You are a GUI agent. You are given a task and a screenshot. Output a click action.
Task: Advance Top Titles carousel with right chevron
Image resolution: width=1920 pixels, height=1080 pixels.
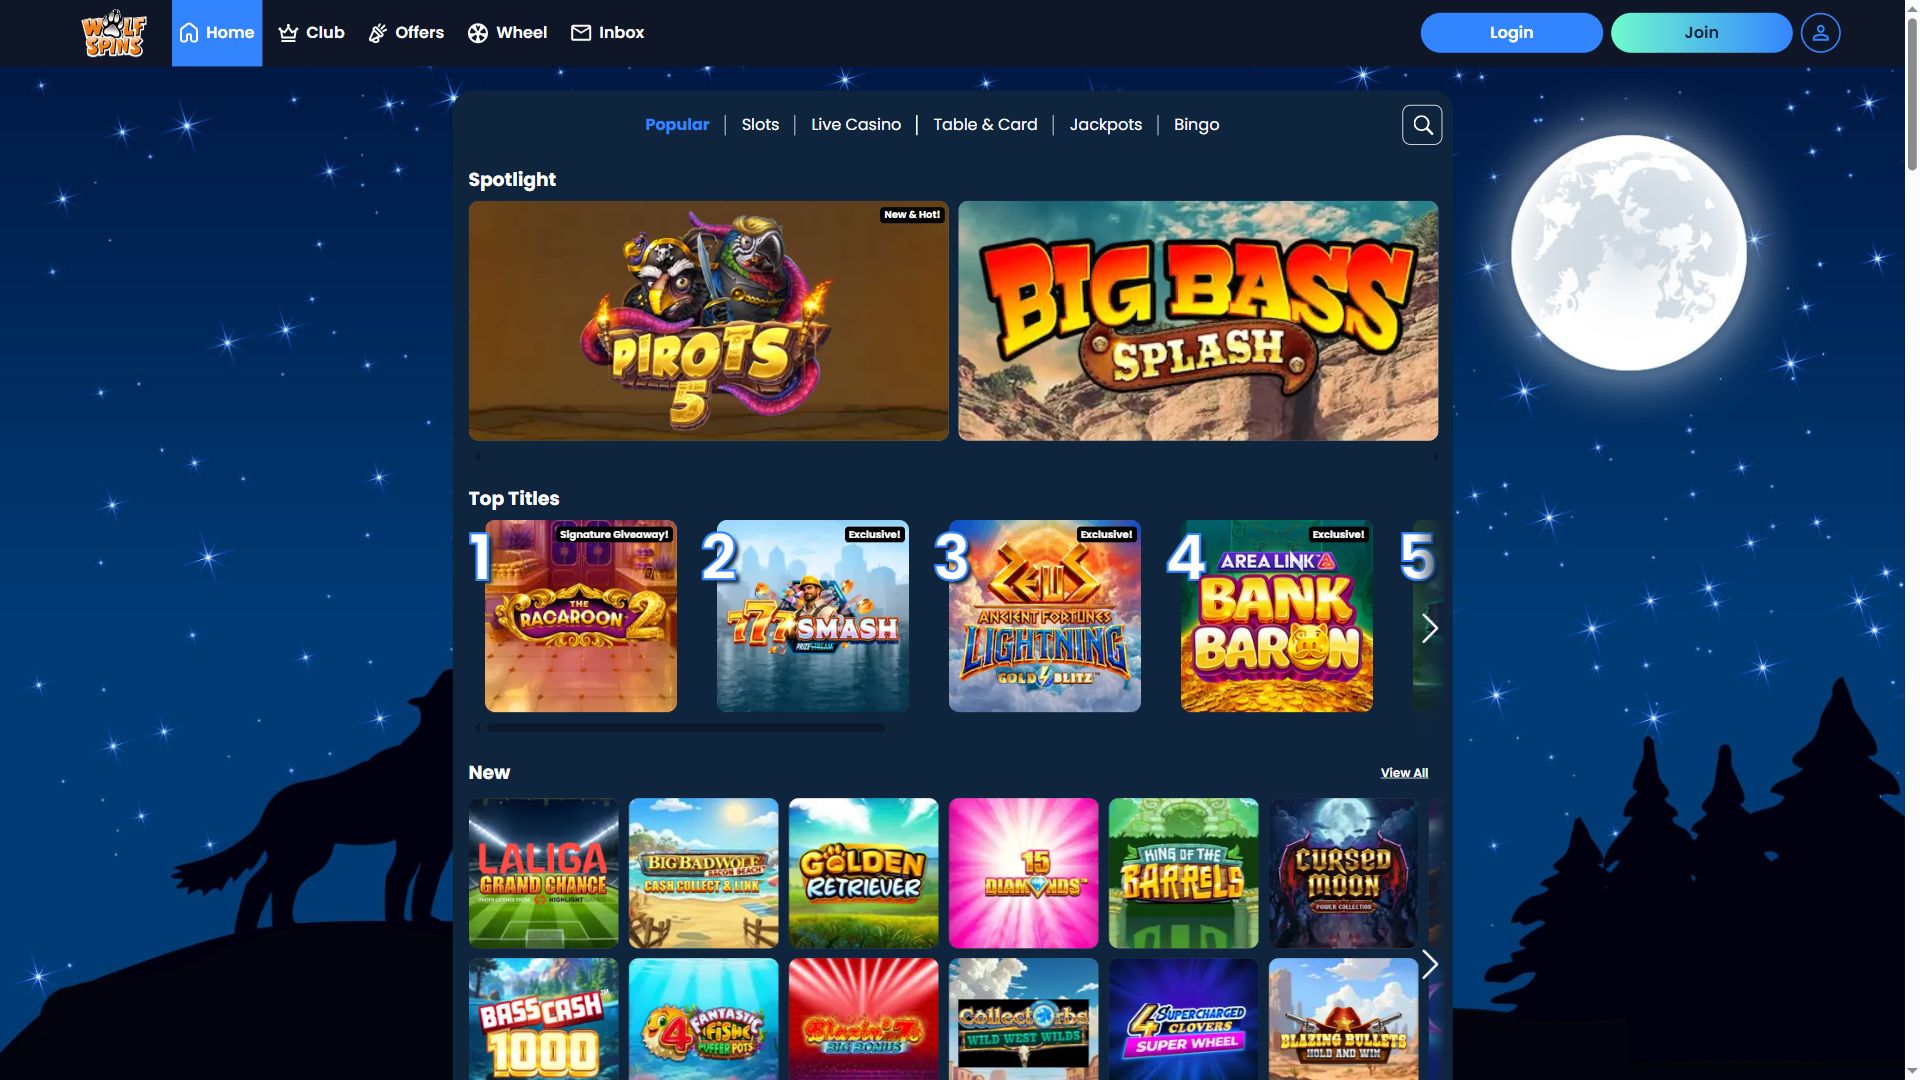pyautogui.click(x=1430, y=628)
